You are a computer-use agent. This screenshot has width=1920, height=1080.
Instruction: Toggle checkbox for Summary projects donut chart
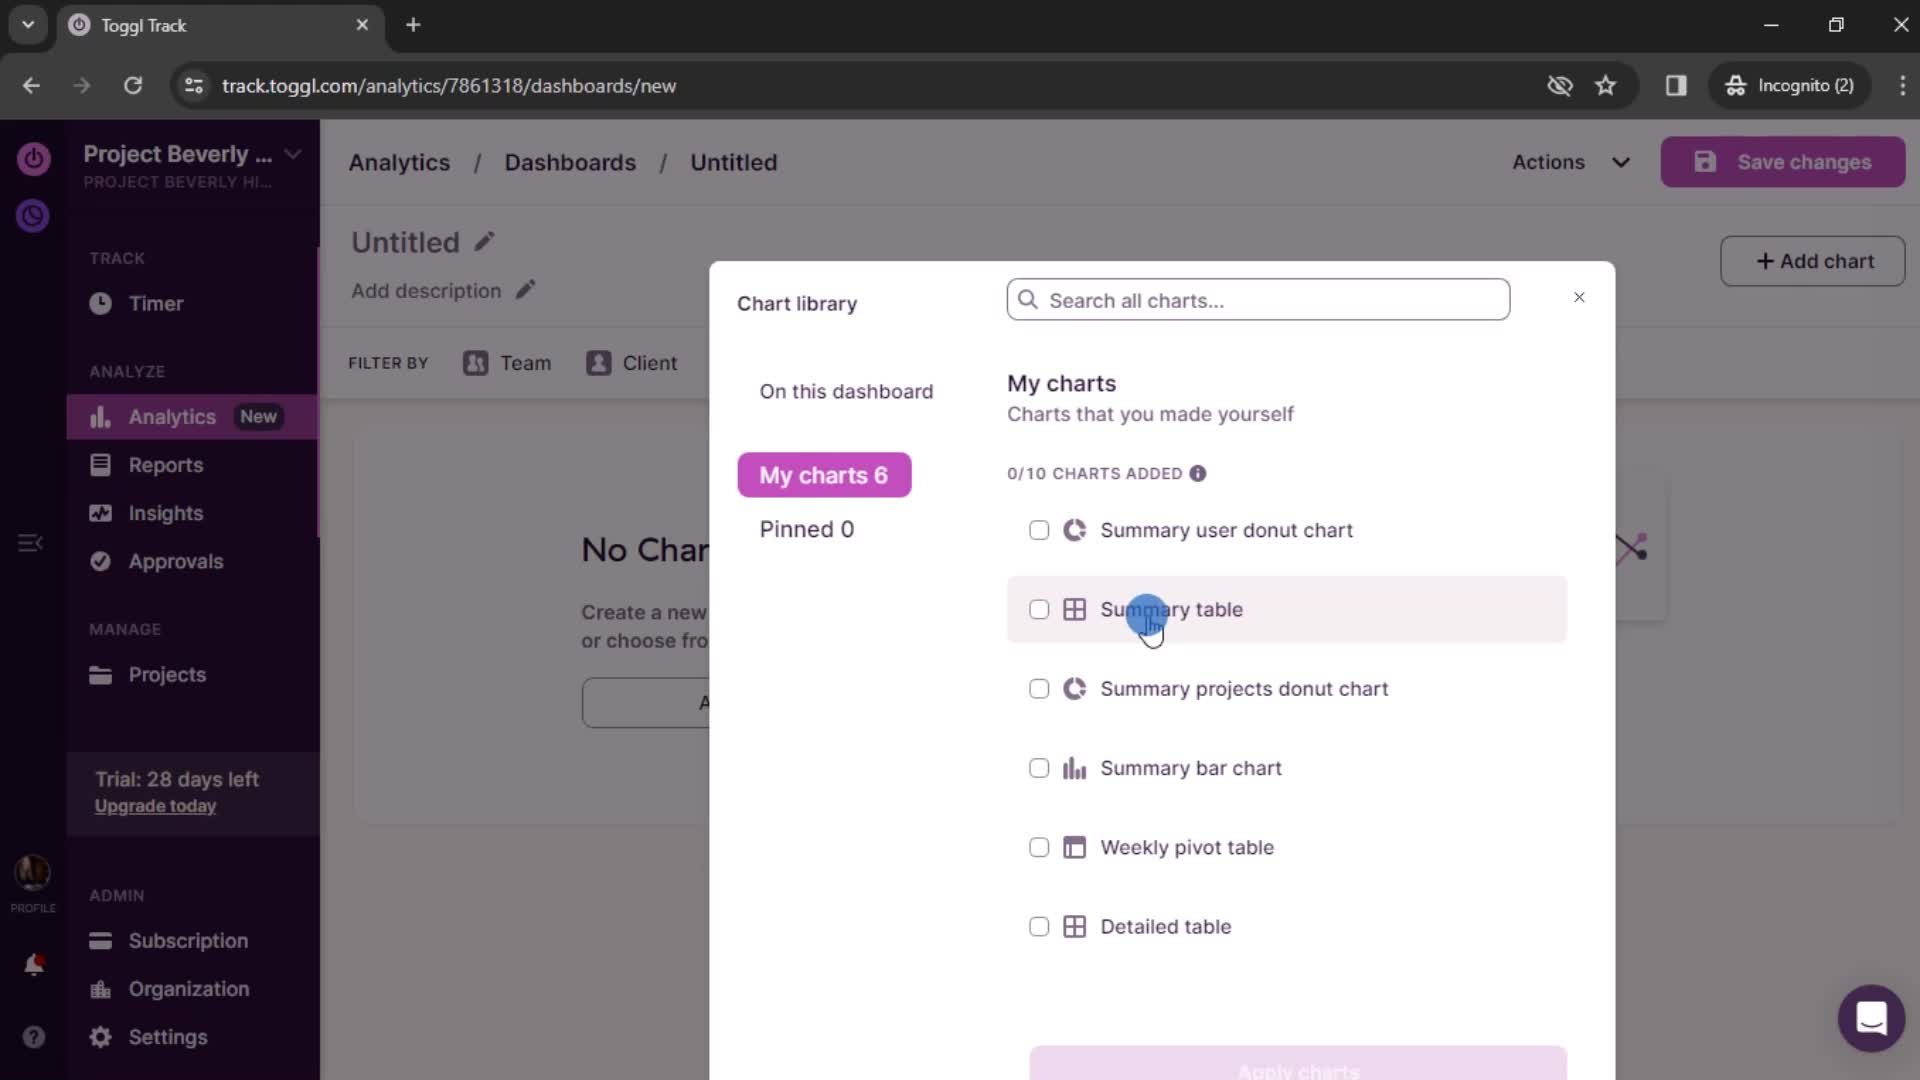pos(1040,688)
